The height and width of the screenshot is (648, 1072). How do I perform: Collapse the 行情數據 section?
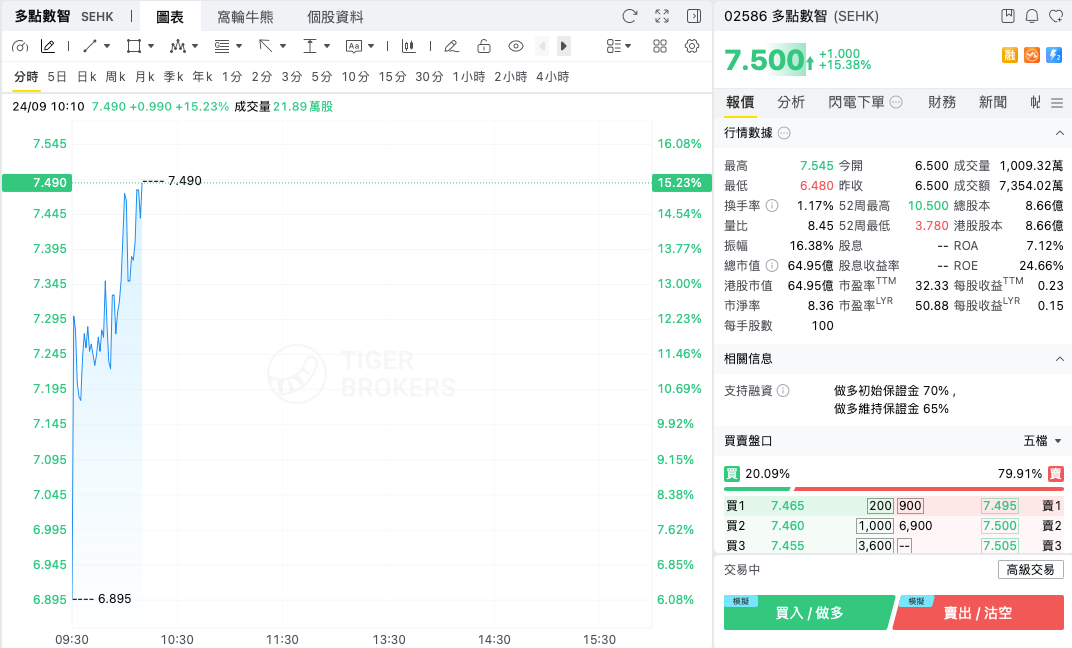pos(1059,133)
